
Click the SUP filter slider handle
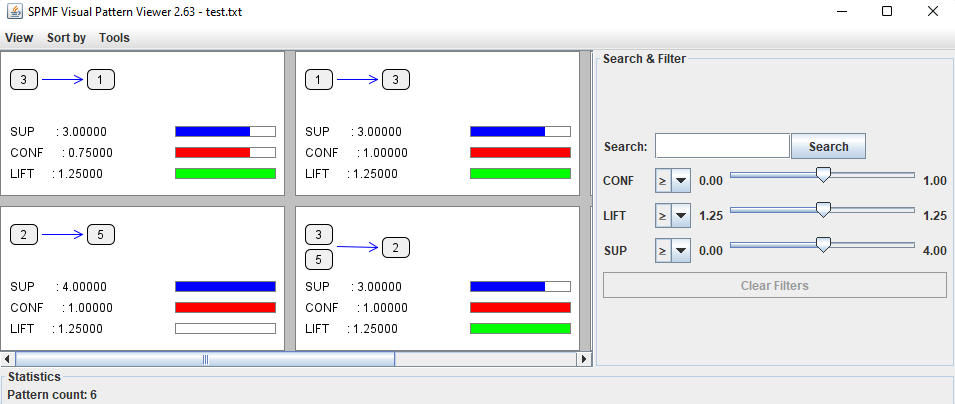tap(823, 245)
